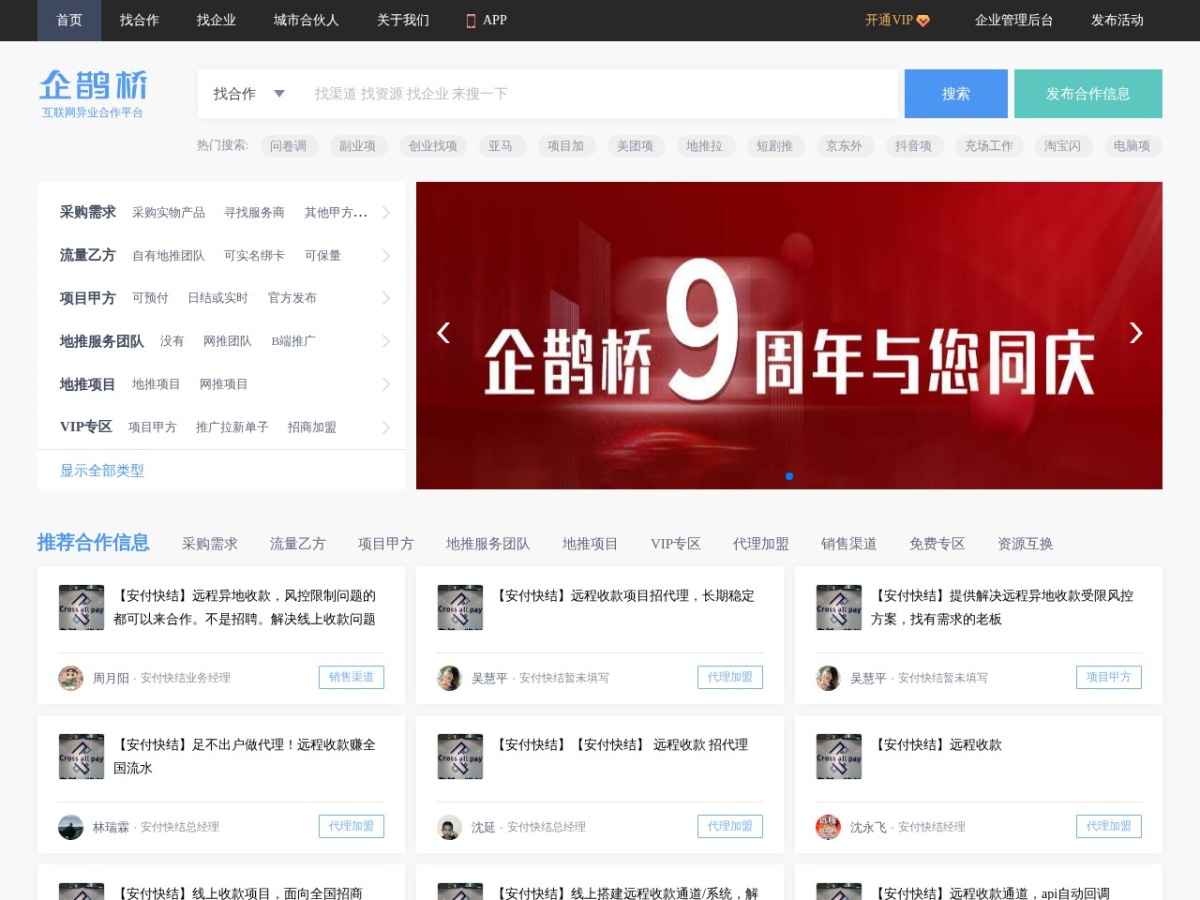Open 周月阳's profile avatar

pyautogui.click(x=71, y=678)
